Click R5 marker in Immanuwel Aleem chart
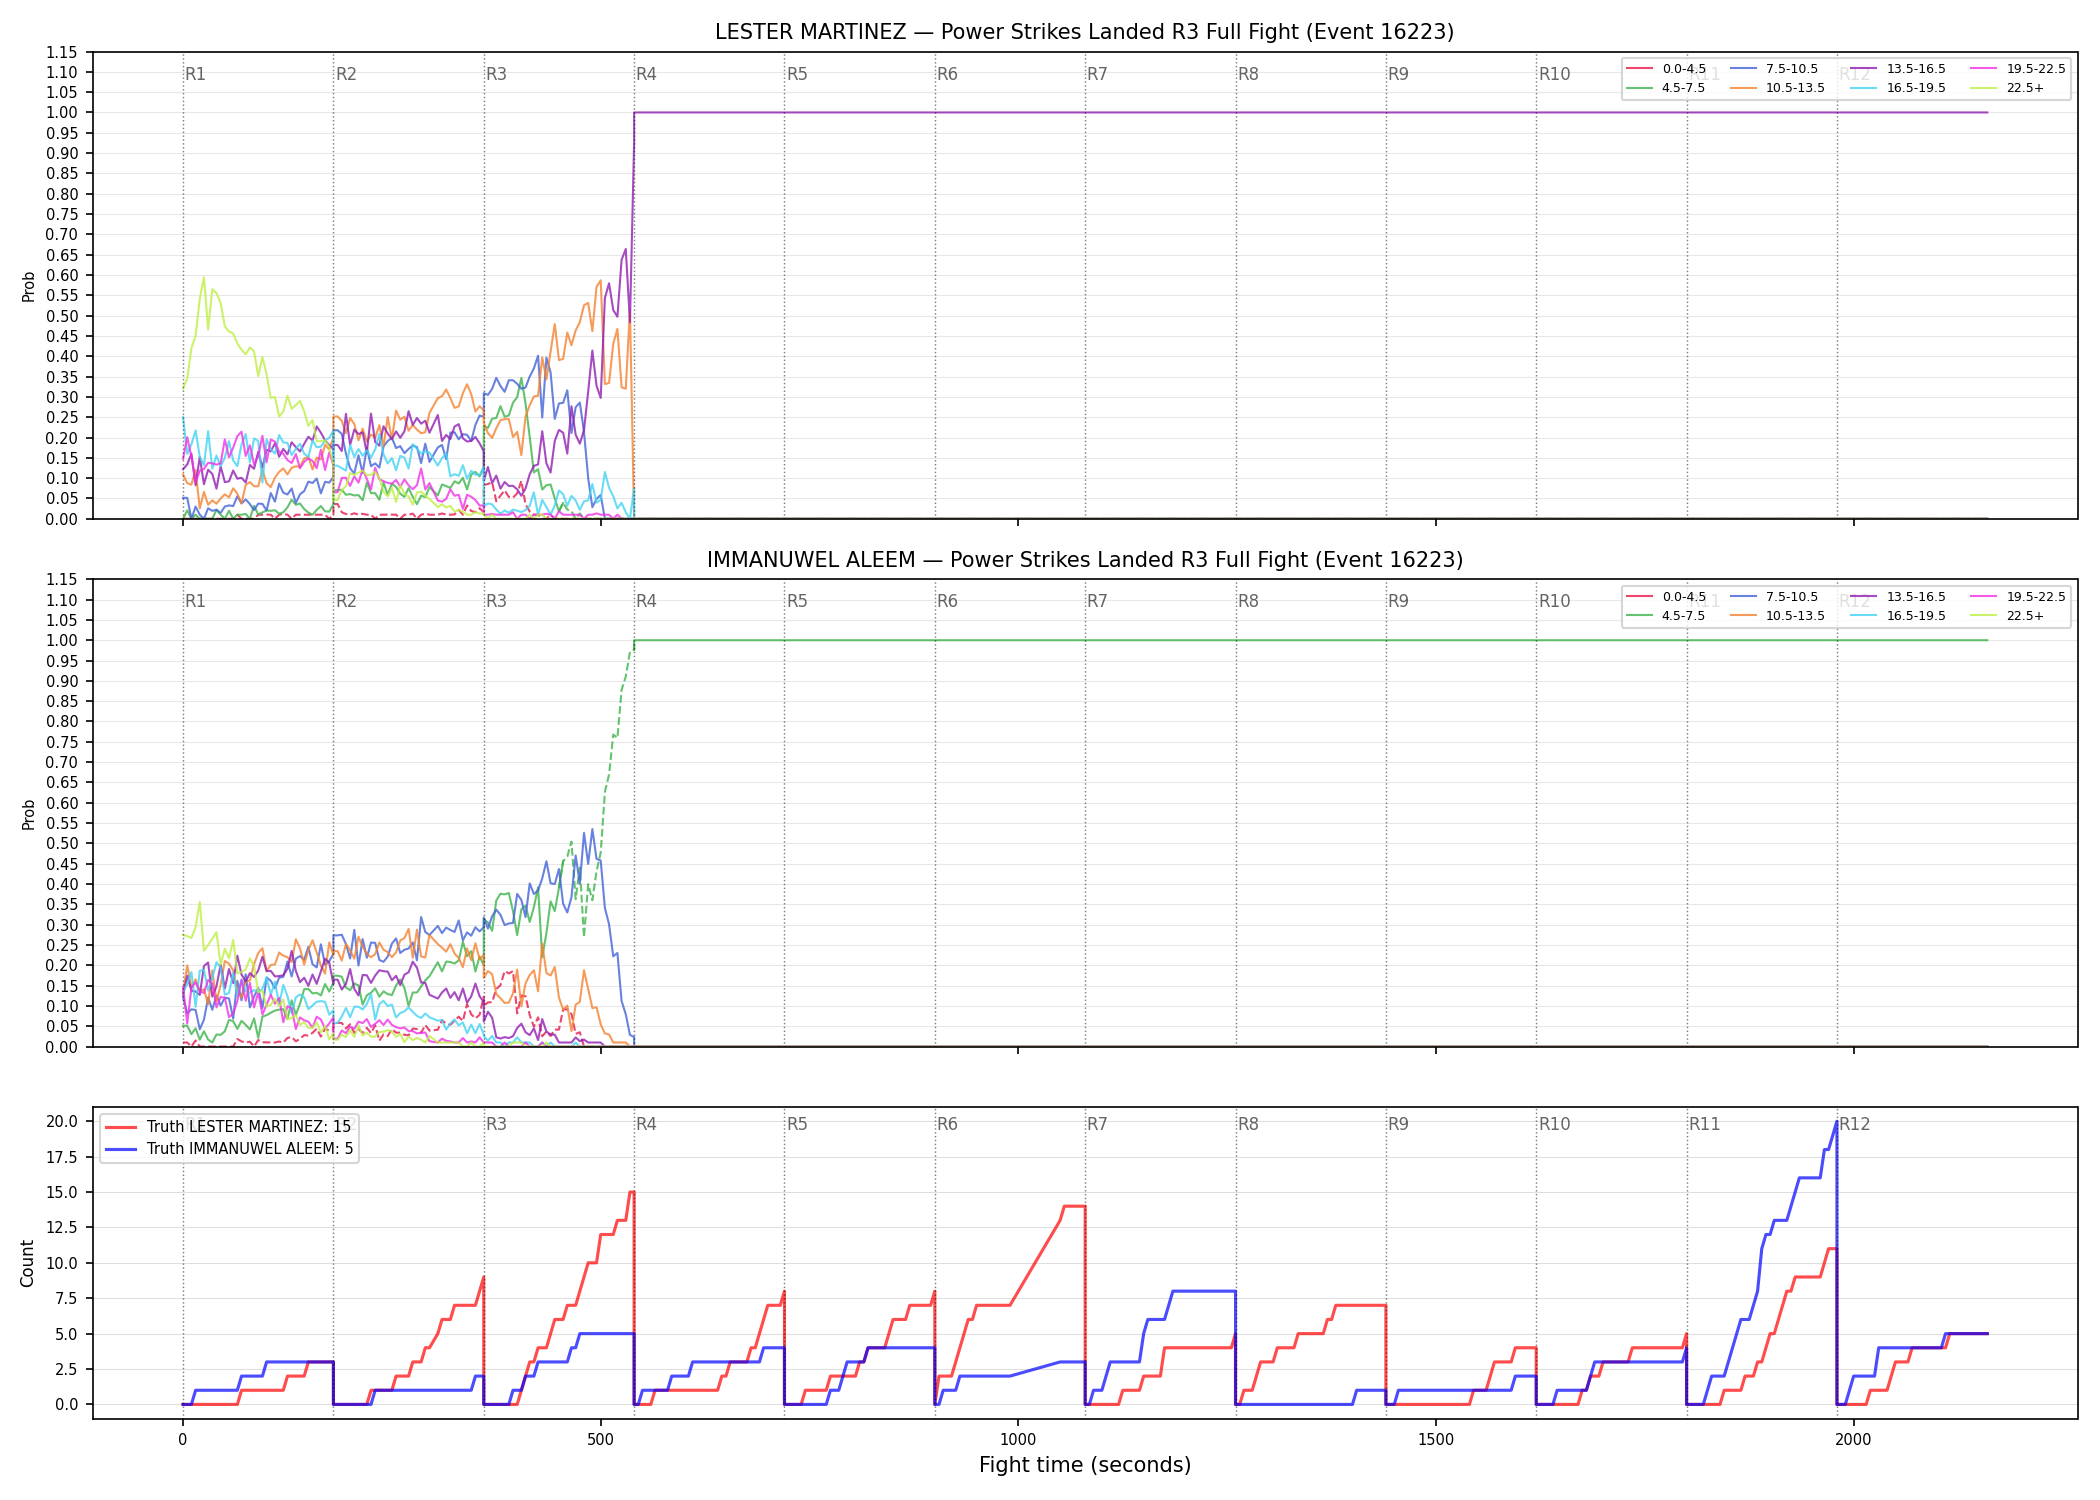 pos(798,601)
